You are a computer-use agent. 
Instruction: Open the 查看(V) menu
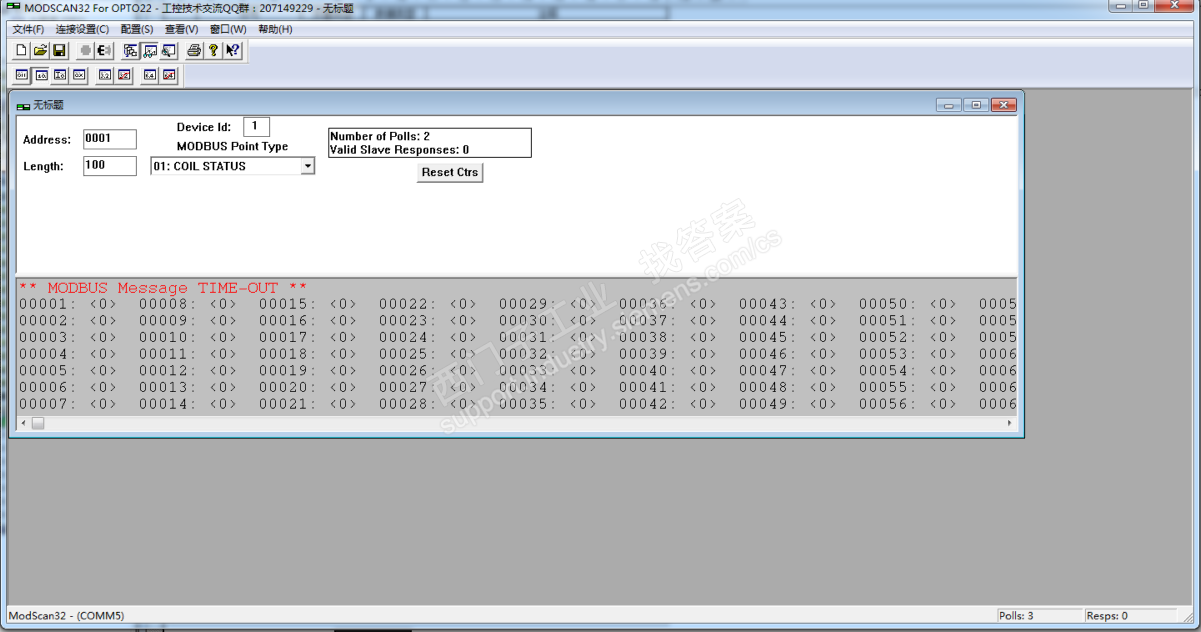(181, 29)
